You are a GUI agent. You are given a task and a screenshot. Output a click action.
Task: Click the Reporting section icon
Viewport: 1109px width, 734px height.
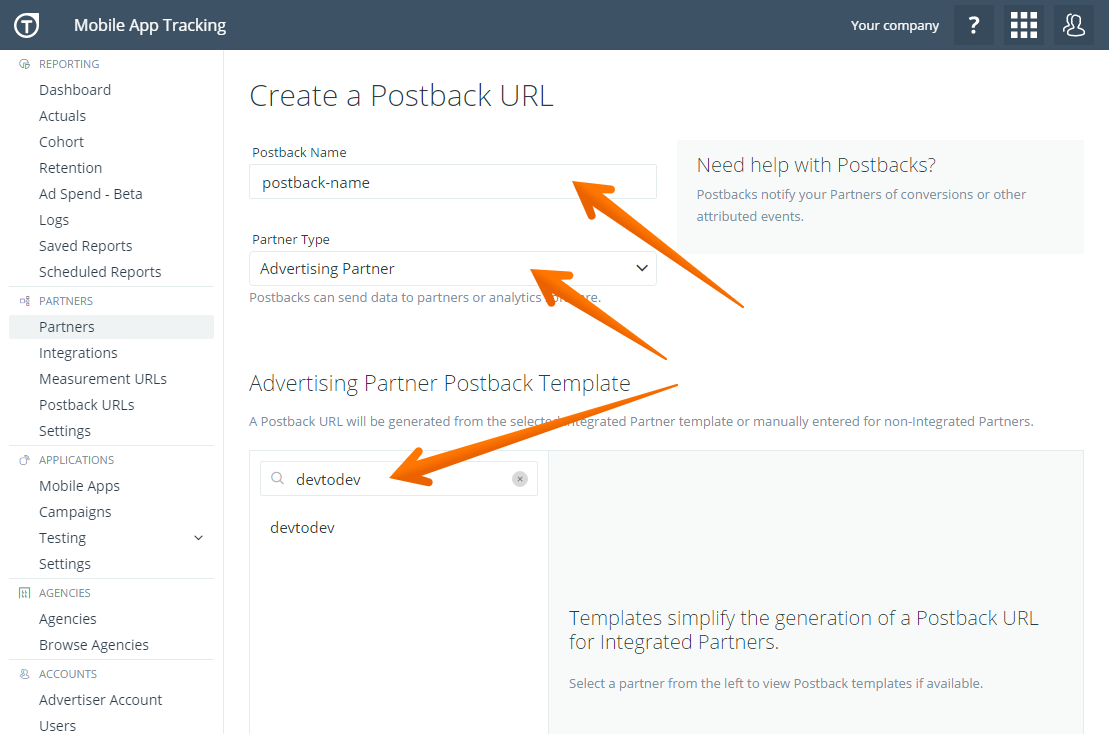[x=25, y=64]
